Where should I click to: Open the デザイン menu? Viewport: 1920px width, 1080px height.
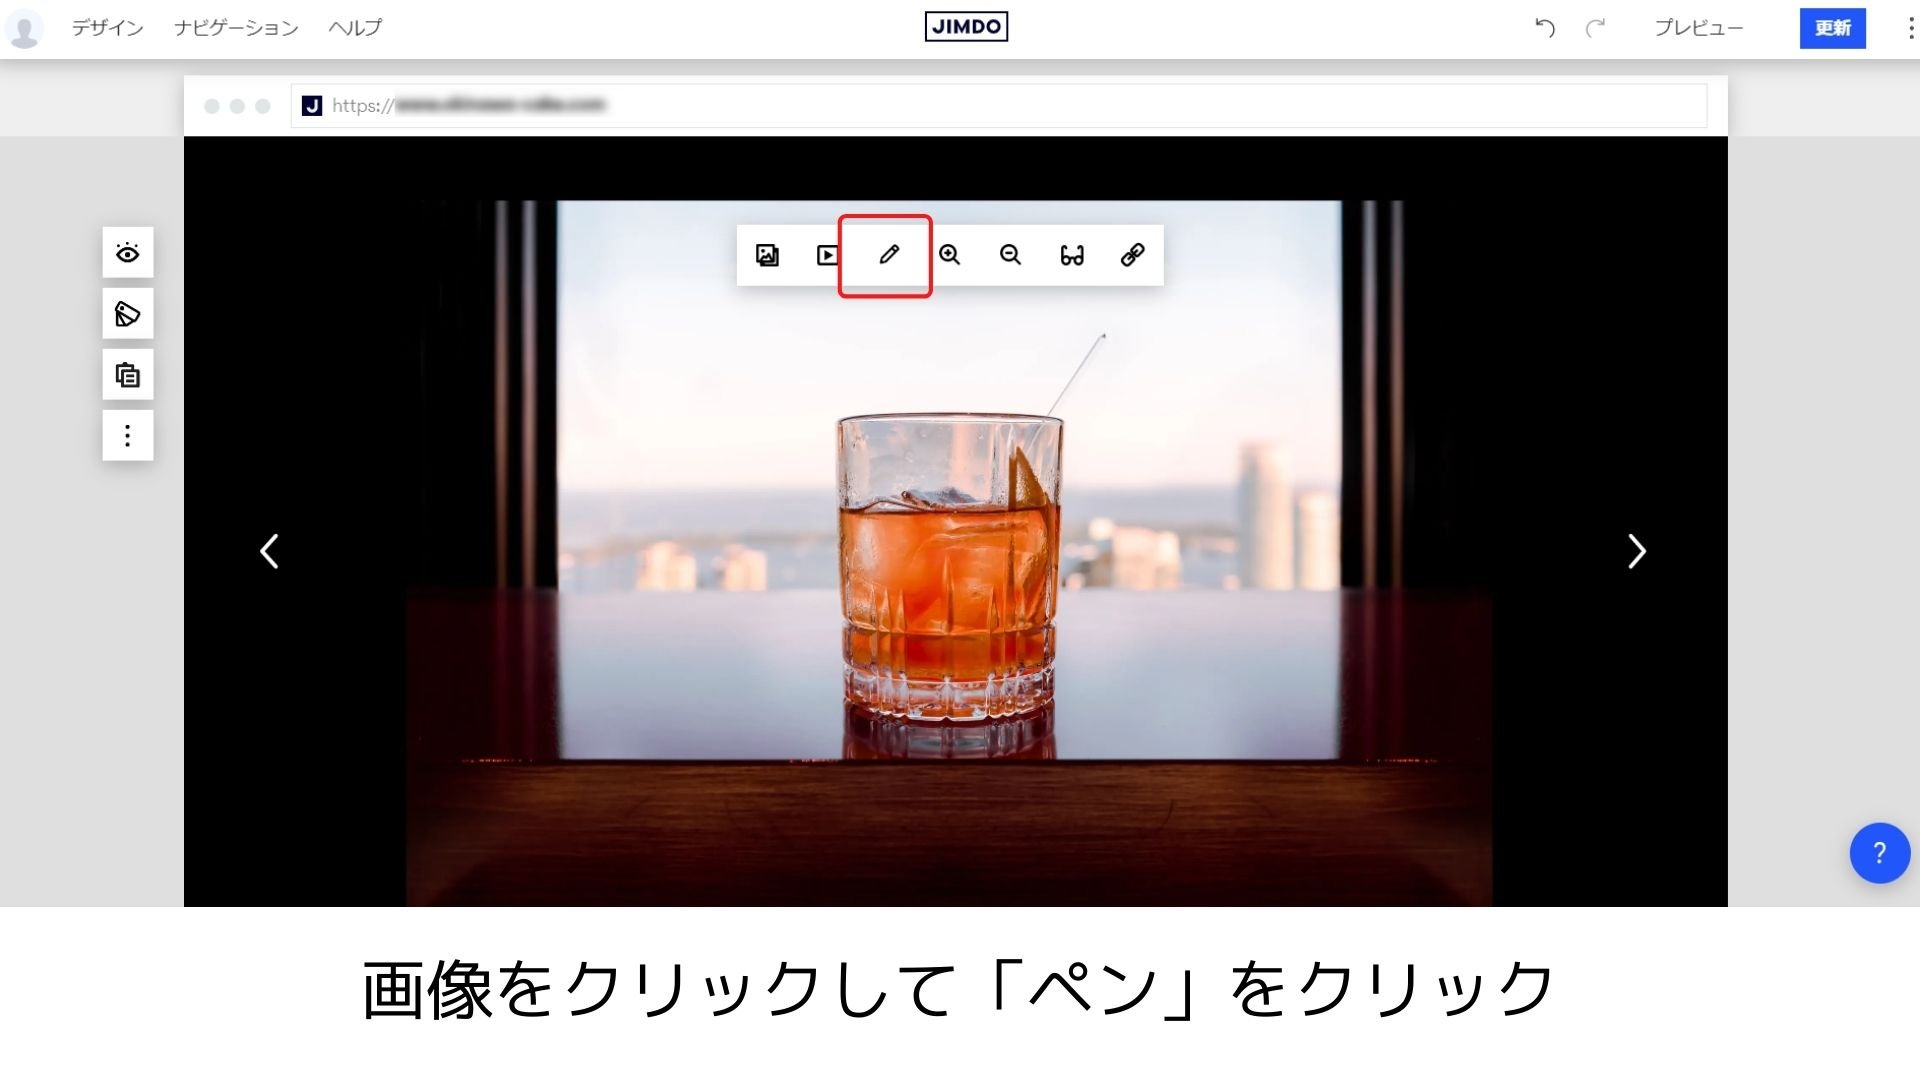point(107,28)
